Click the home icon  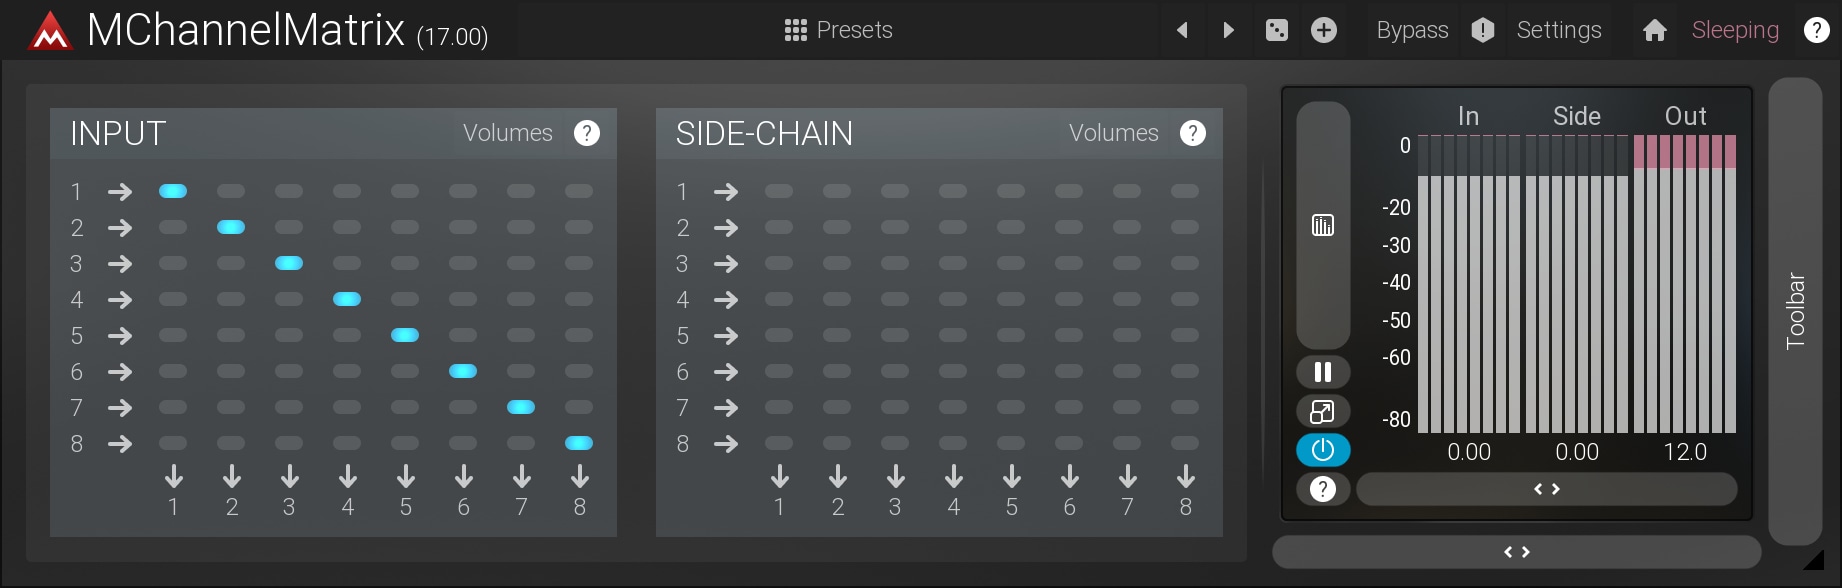click(1655, 30)
